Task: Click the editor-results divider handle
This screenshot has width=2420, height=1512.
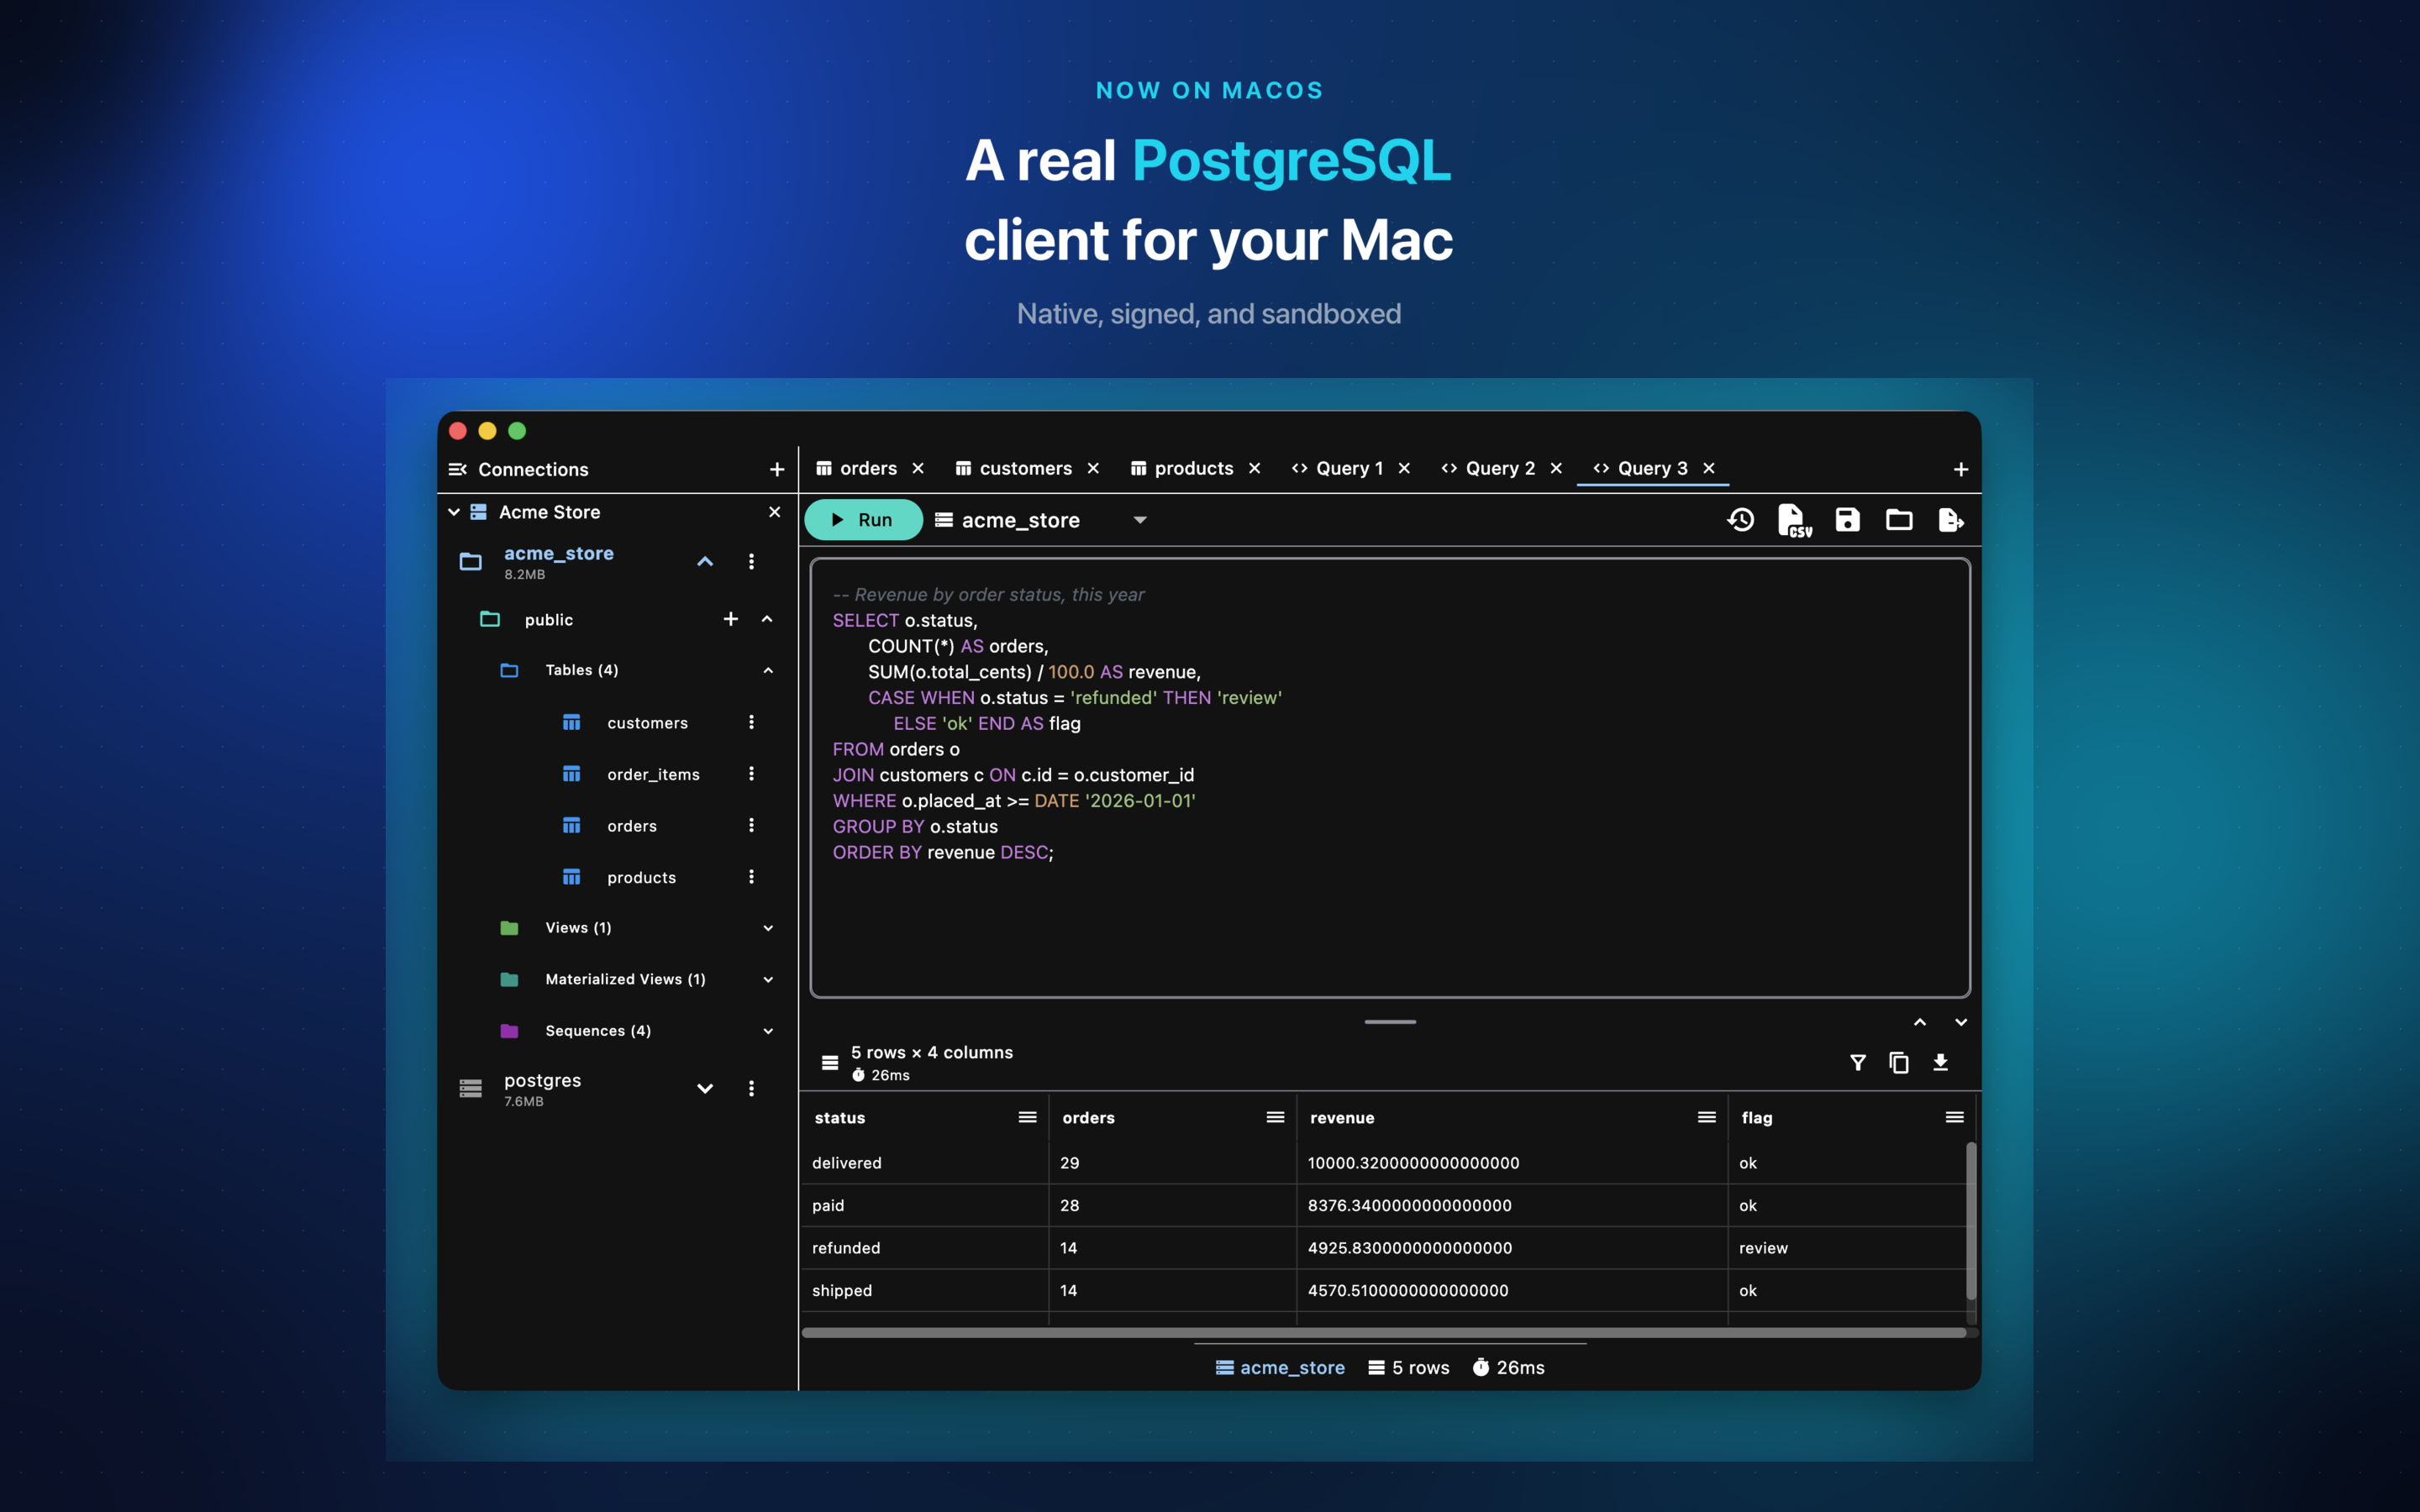Action: tap(1390, 1022)
